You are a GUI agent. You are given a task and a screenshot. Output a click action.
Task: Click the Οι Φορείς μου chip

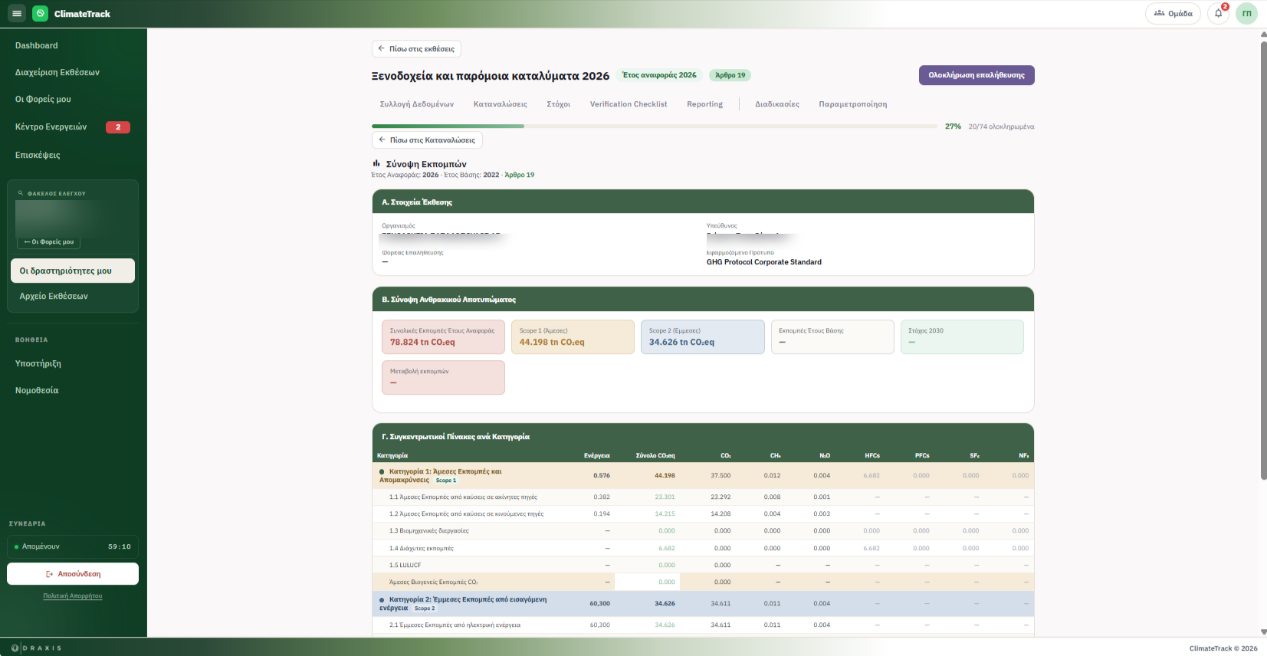[49, 242]
